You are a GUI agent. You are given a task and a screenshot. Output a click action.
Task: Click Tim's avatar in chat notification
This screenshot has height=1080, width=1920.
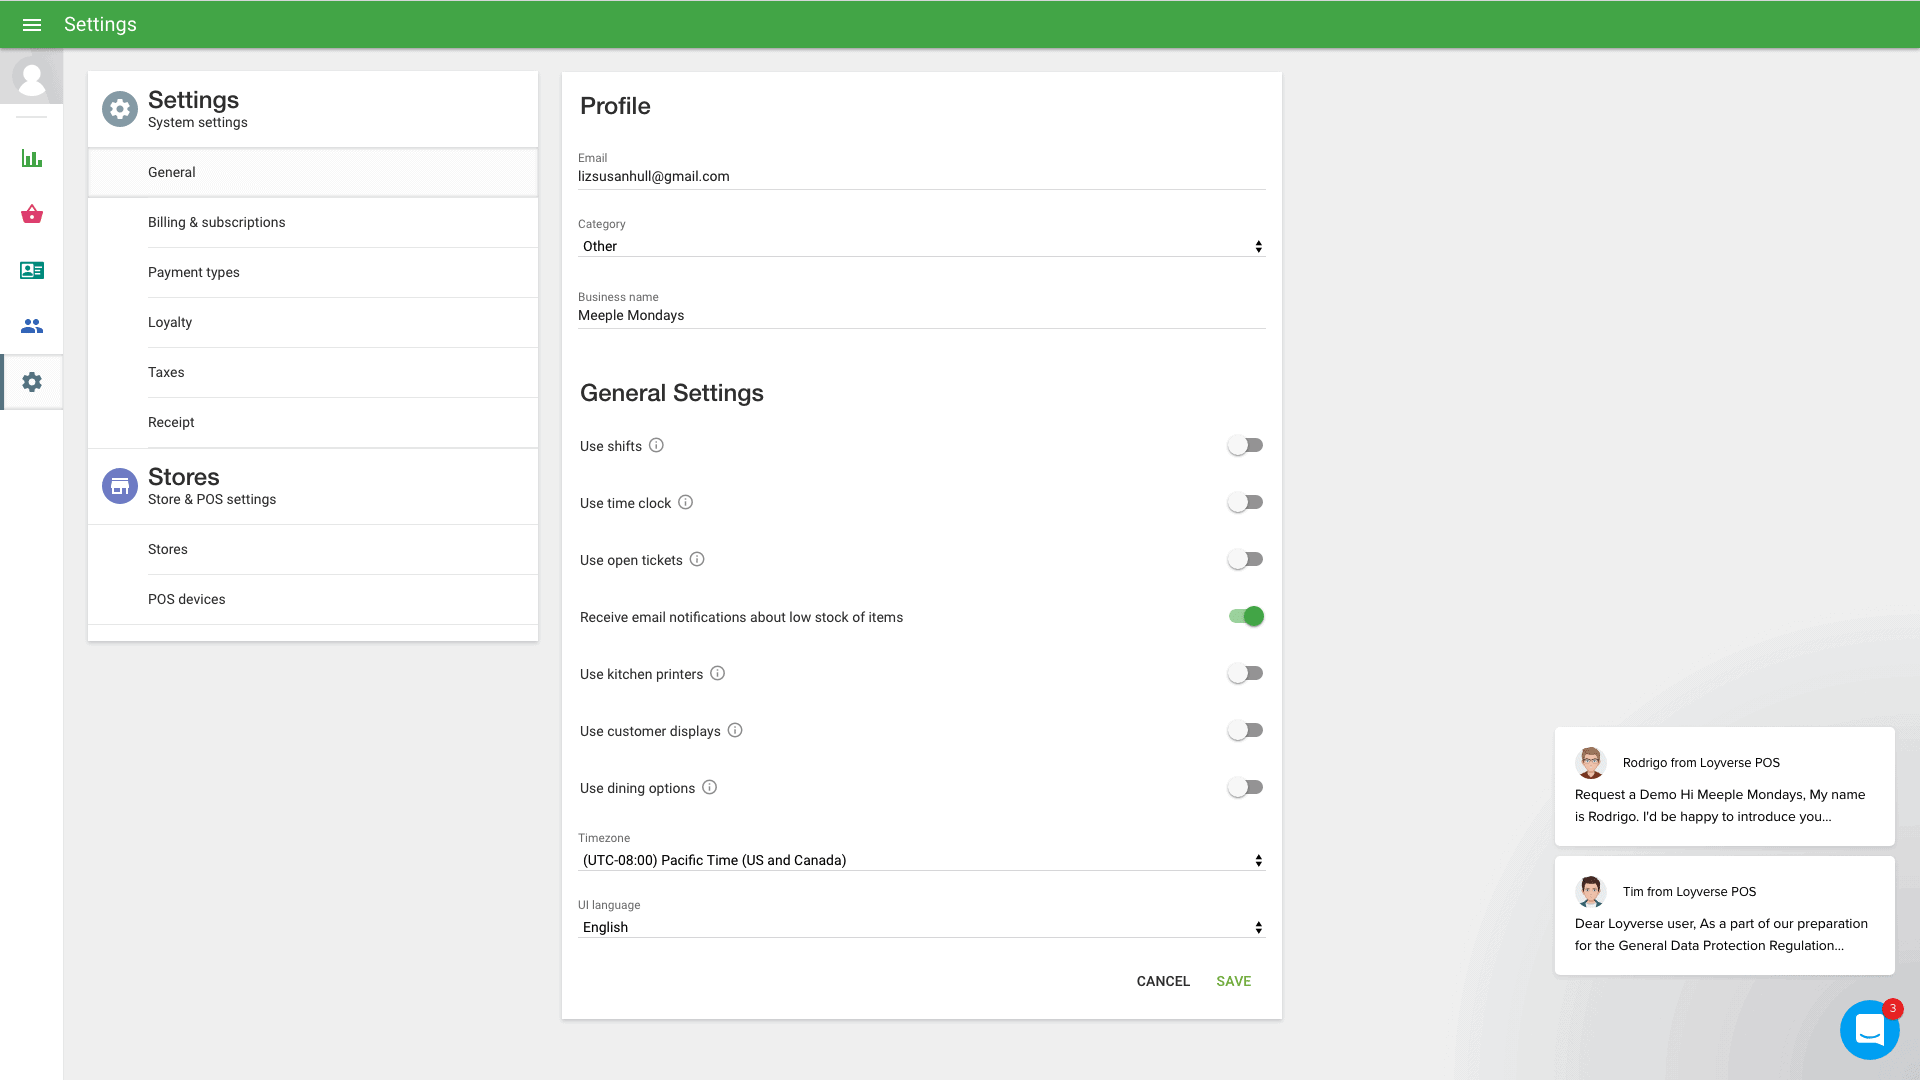pyautogui.click(x=1590, y=891)
